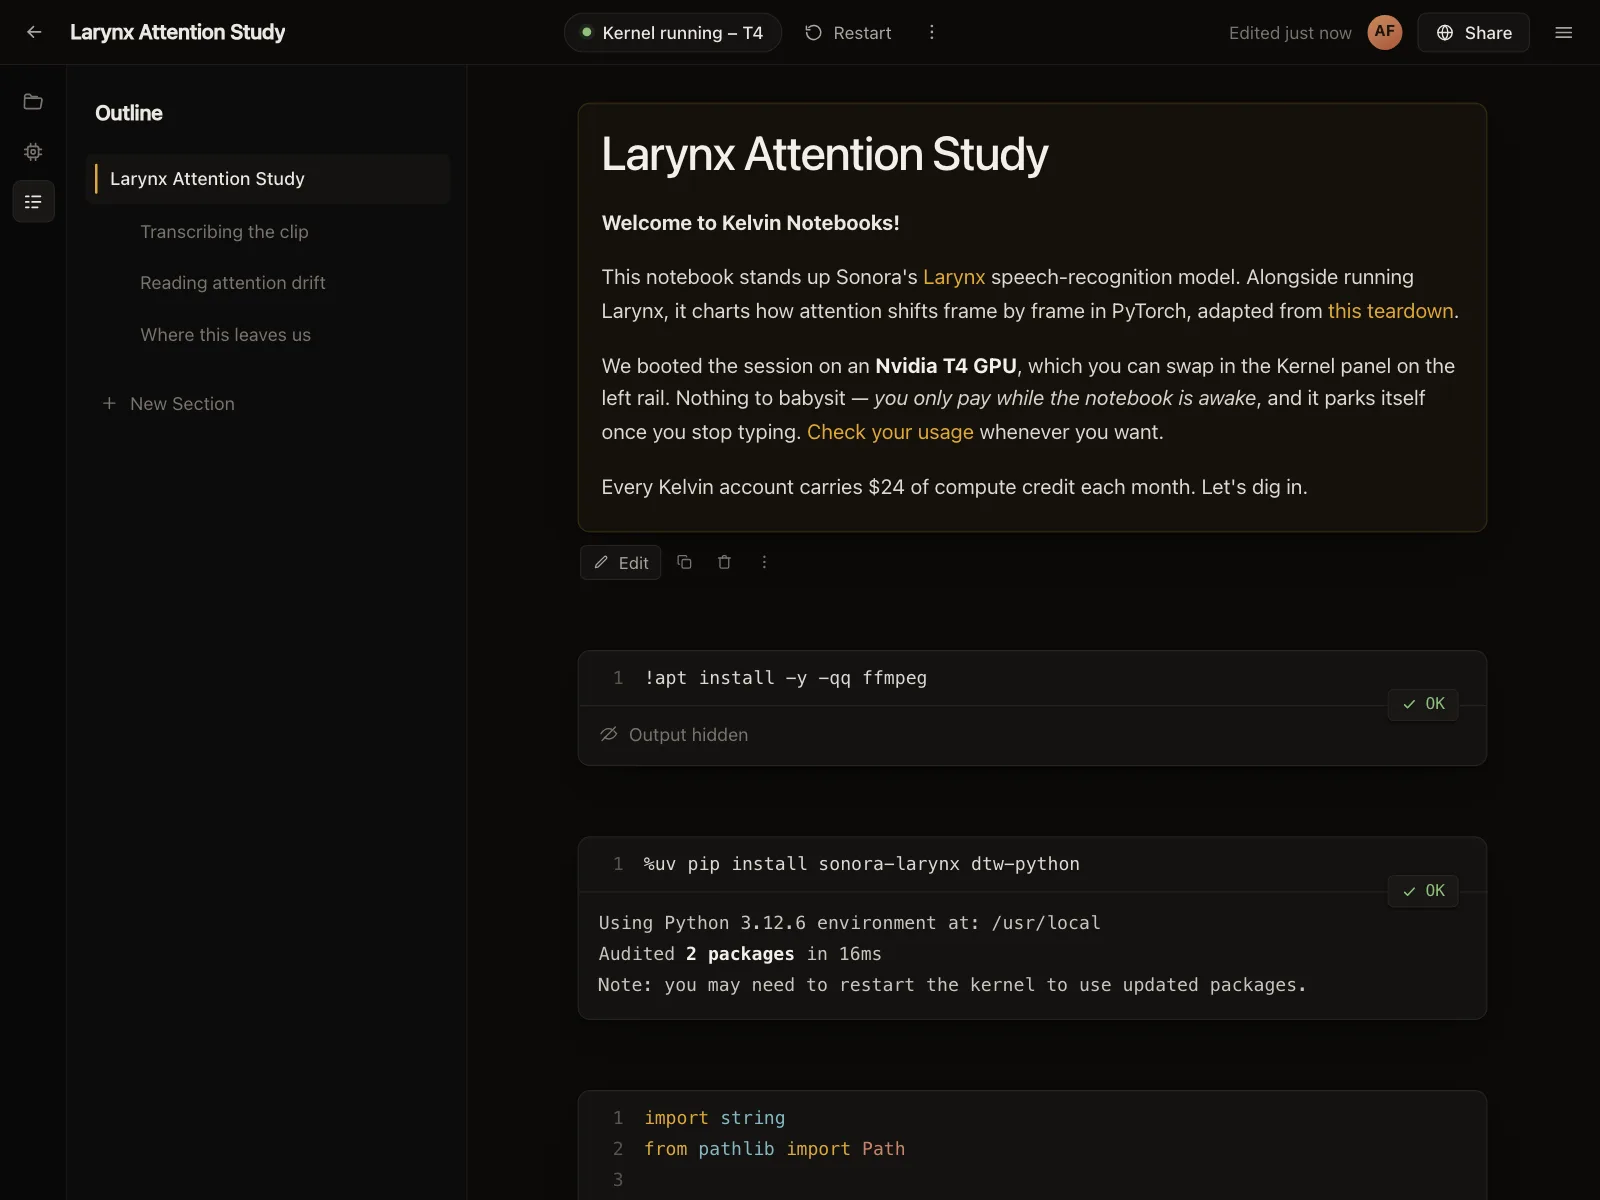Open the hamburger menu
The height and width of the screenshot is (1200, 1600).
point(1564,32)
